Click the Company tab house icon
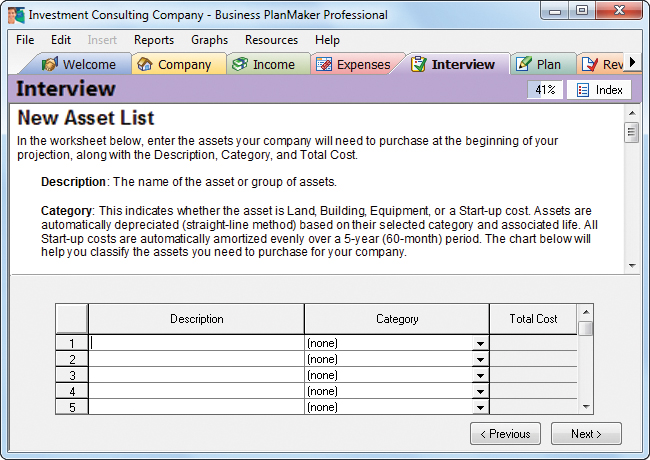Screen dimensions: 650x460 point(145,64)
